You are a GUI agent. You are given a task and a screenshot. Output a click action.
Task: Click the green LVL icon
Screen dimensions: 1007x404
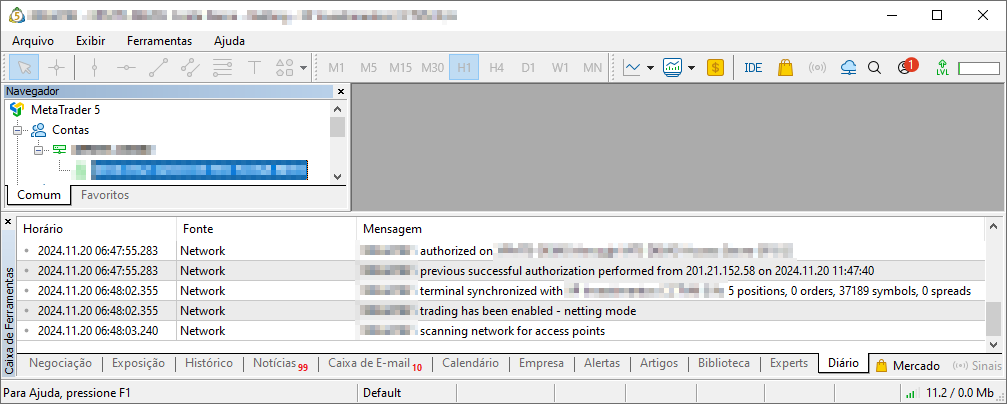tap(942, 68)
